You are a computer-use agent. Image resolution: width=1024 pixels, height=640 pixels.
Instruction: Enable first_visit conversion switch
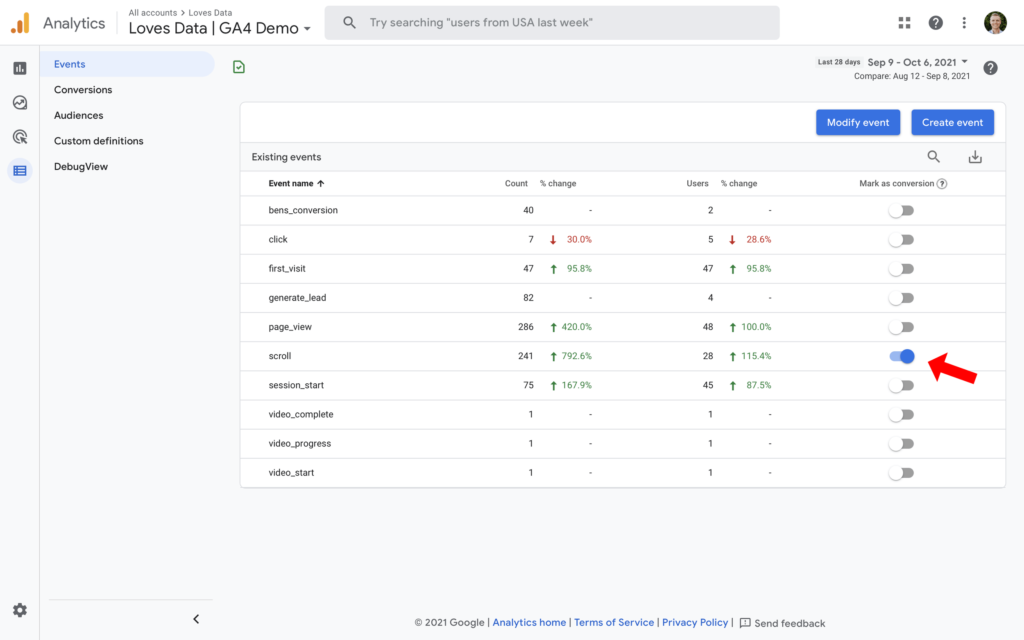click(x=901, y=268)
